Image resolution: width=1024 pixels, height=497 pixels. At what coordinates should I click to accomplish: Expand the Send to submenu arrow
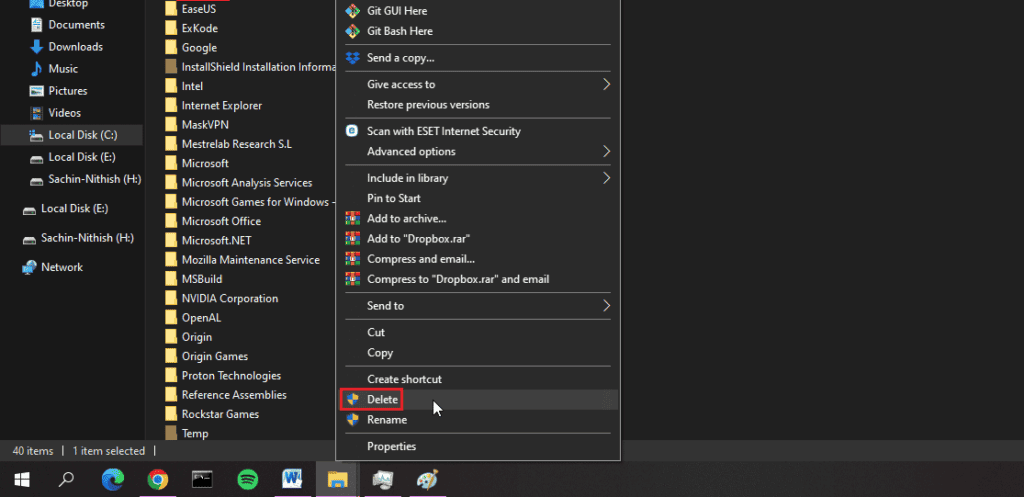(606, 306)
